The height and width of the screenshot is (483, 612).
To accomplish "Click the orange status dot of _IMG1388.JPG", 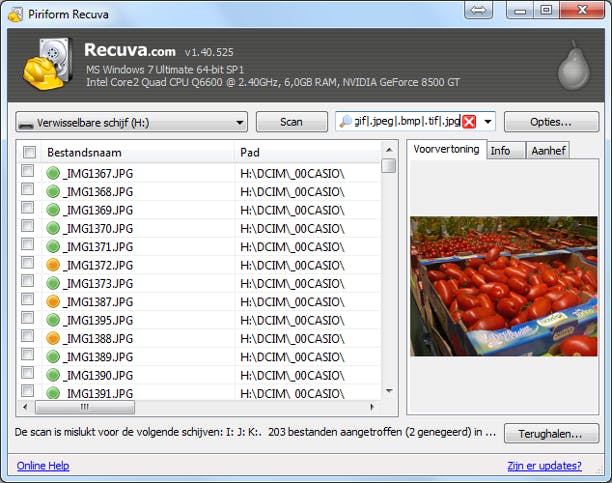I will tap(53, 338).
